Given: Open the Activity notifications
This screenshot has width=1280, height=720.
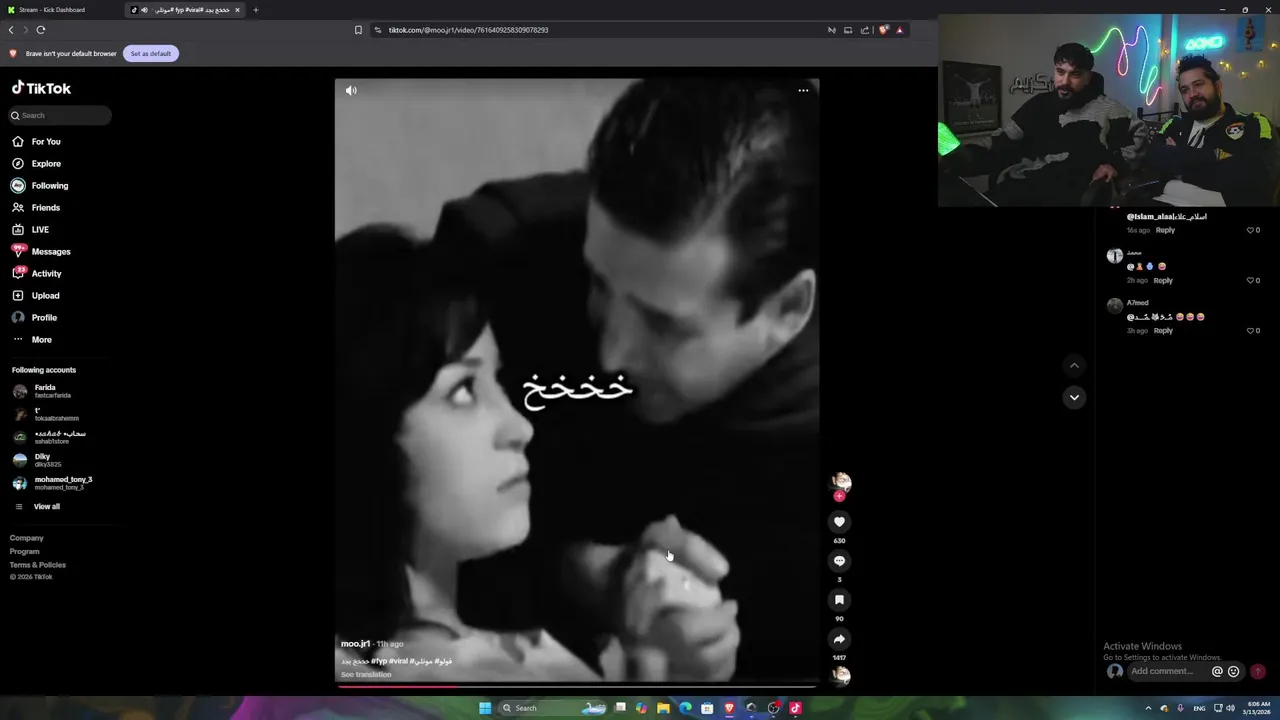Looking at the screenshot, I should coord(37,273).
